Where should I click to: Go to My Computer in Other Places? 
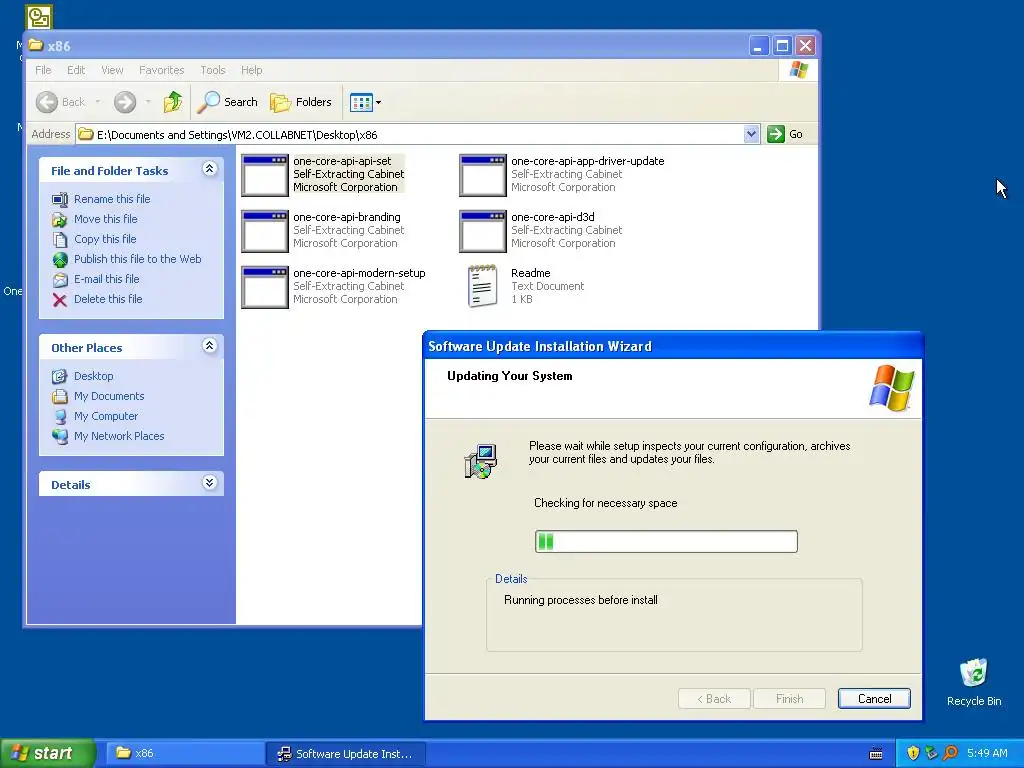click(x=106, y=416)
